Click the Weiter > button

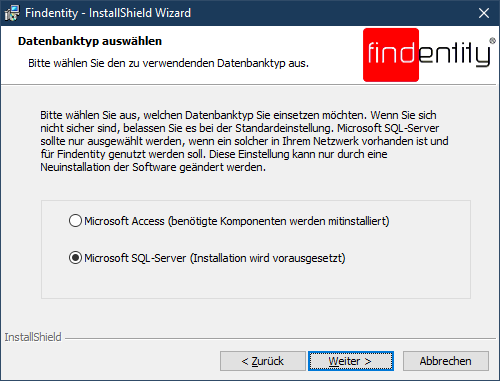[351, 361]
